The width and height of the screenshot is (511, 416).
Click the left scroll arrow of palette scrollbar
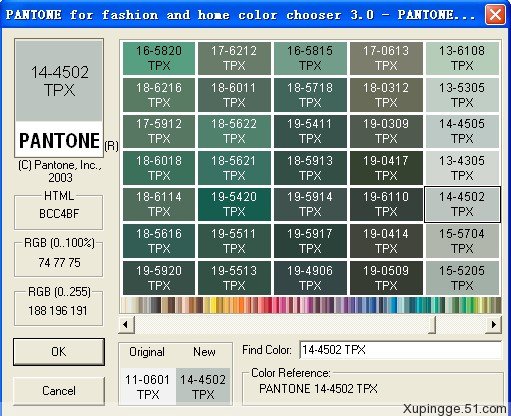pos(127,324)
